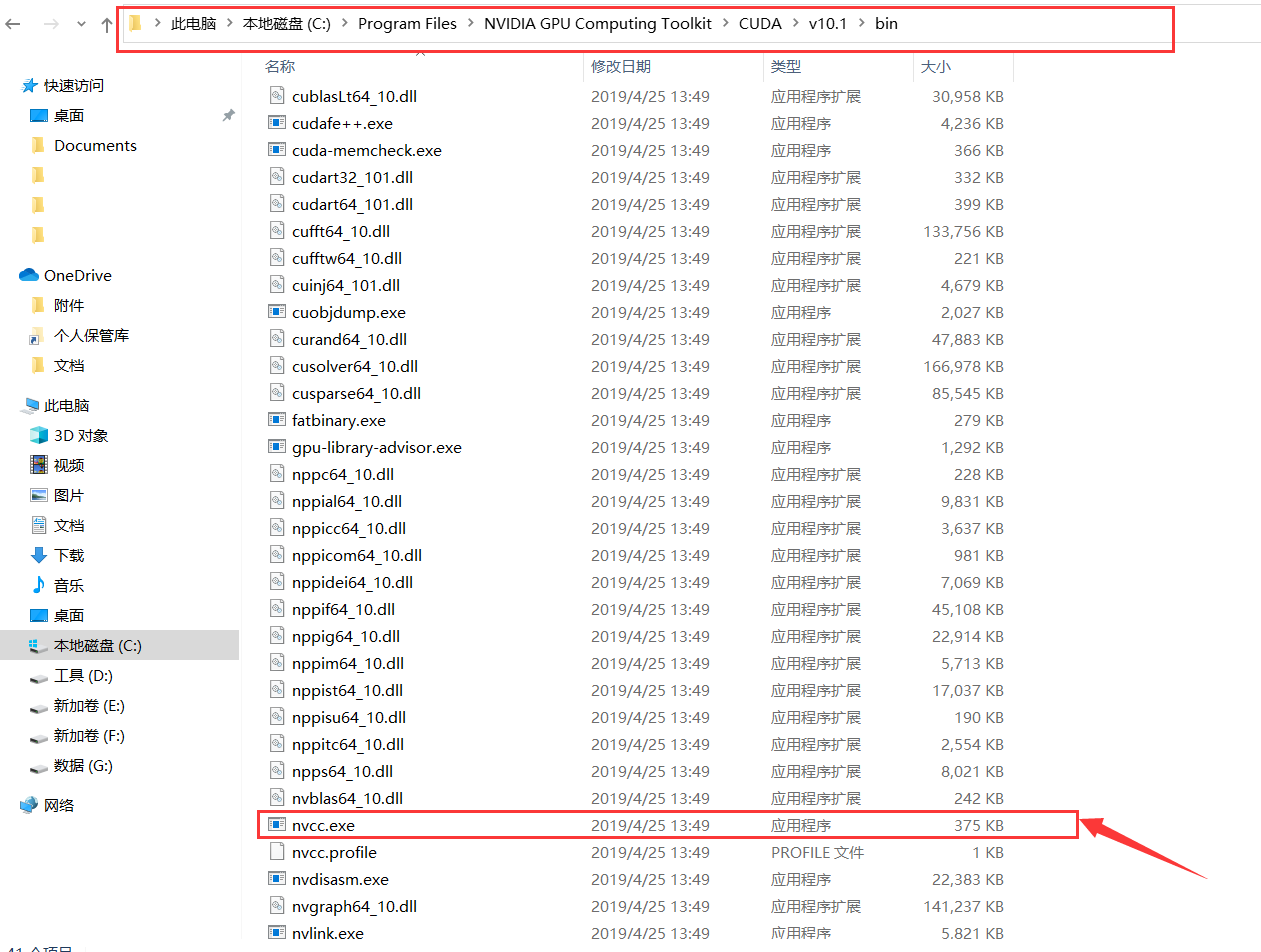Select cusolver64_10.dll file name
The width and height of the screenshot is (1261, 952).
click(x=355, y=366)
